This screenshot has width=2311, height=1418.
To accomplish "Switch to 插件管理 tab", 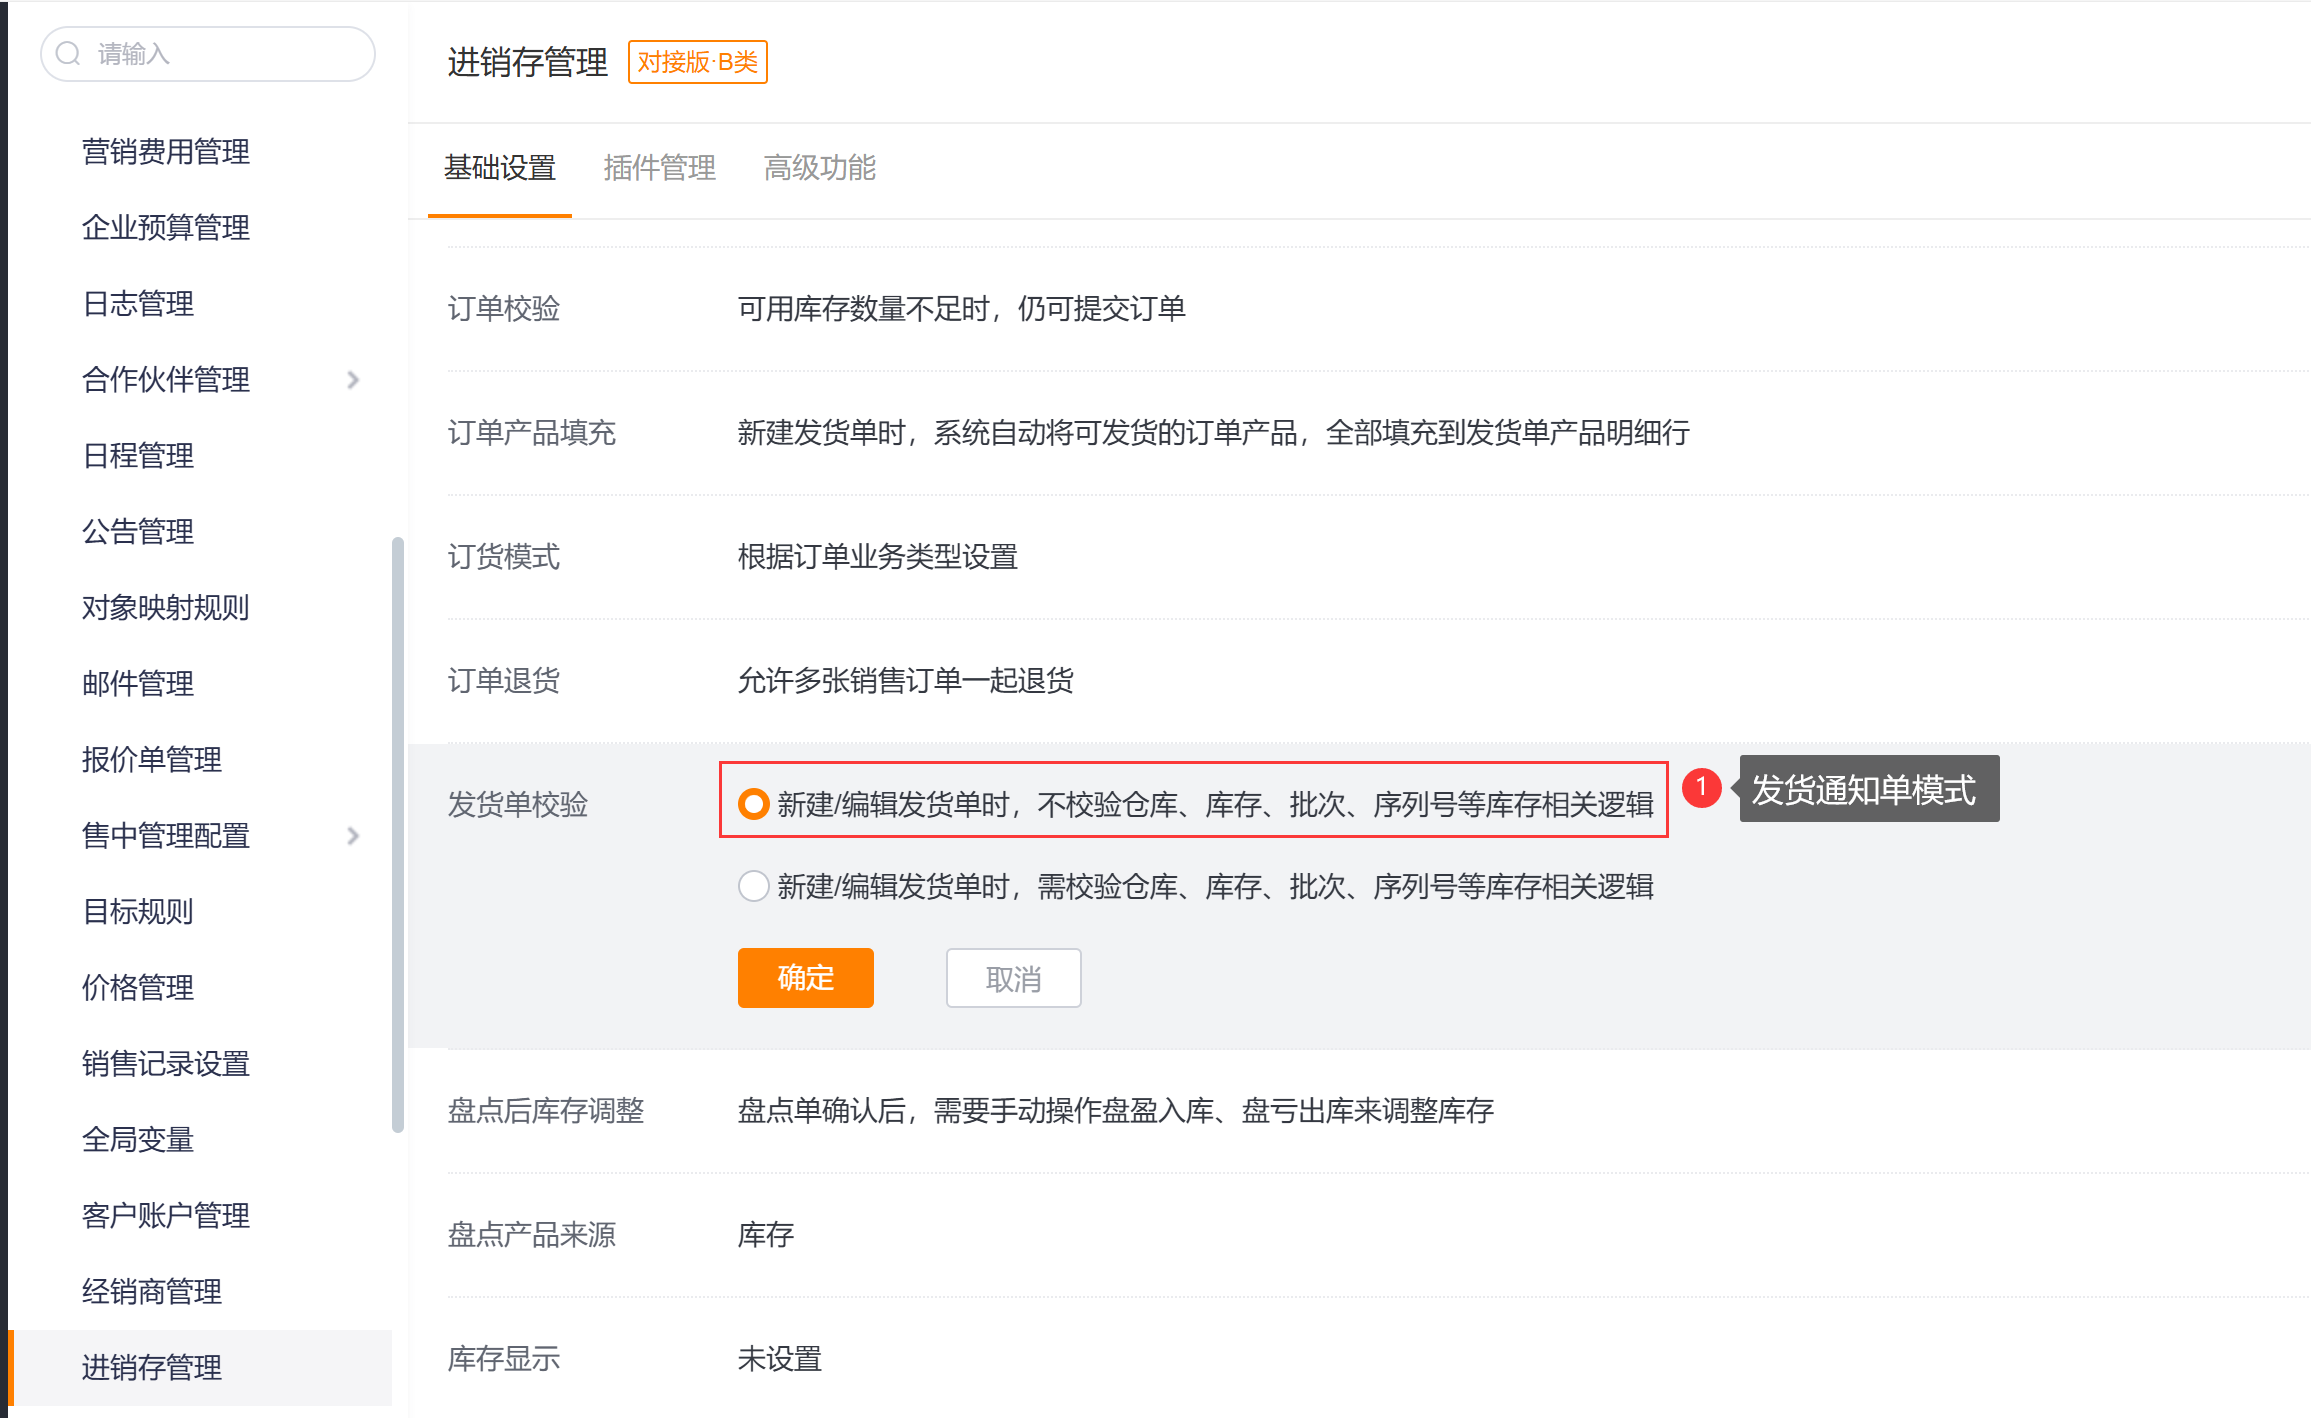I will tap(659, 168).
